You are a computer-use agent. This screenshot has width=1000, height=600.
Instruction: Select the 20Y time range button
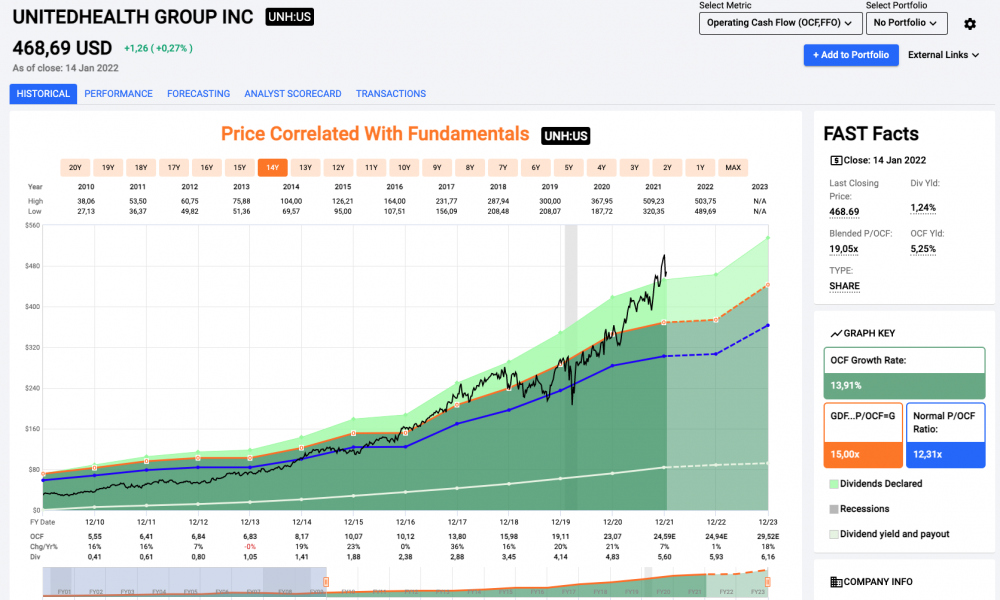click(75, 168)
